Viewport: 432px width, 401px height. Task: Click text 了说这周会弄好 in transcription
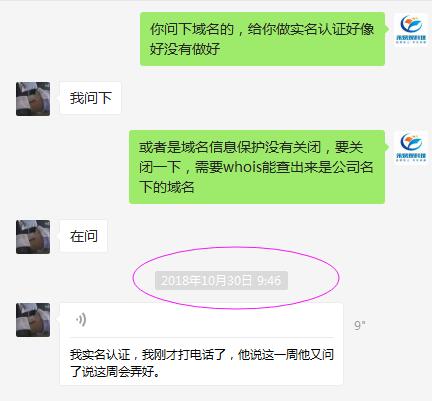point(115,371)
